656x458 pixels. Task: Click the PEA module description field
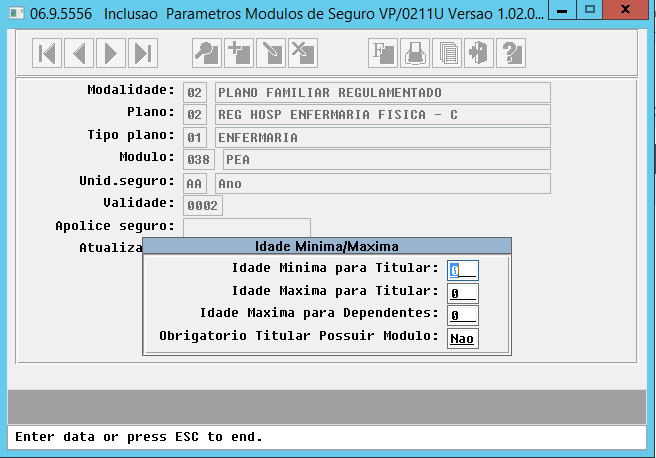click(x=387, y=160)
